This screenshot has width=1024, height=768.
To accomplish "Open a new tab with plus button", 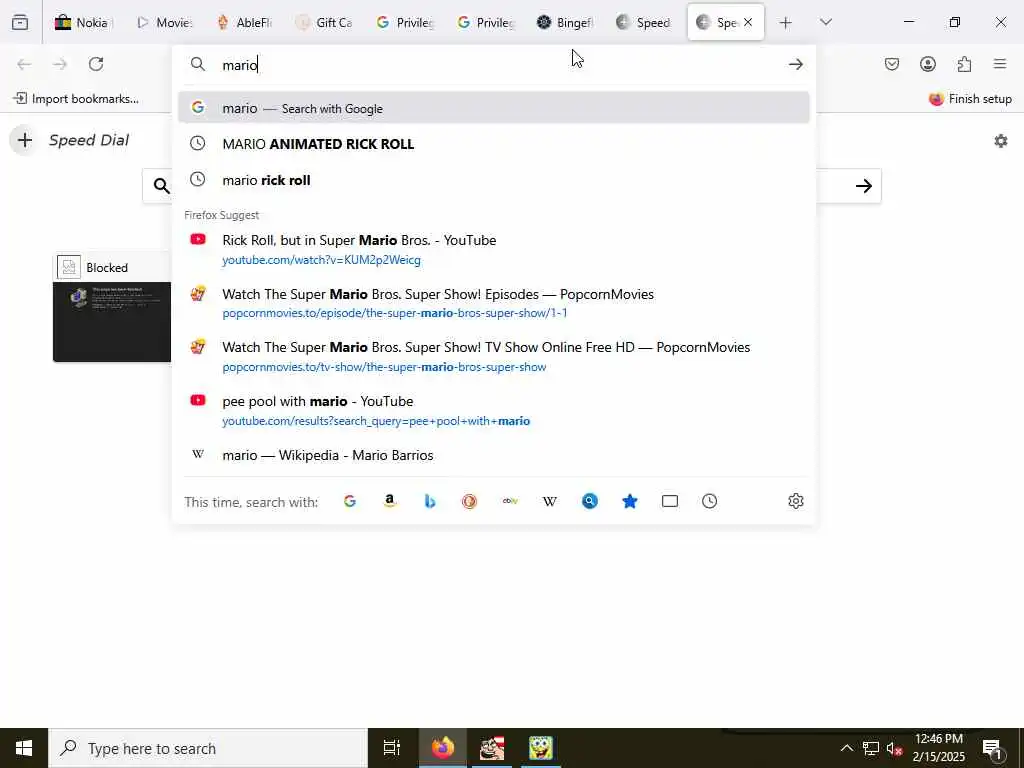I will [786, 23].
